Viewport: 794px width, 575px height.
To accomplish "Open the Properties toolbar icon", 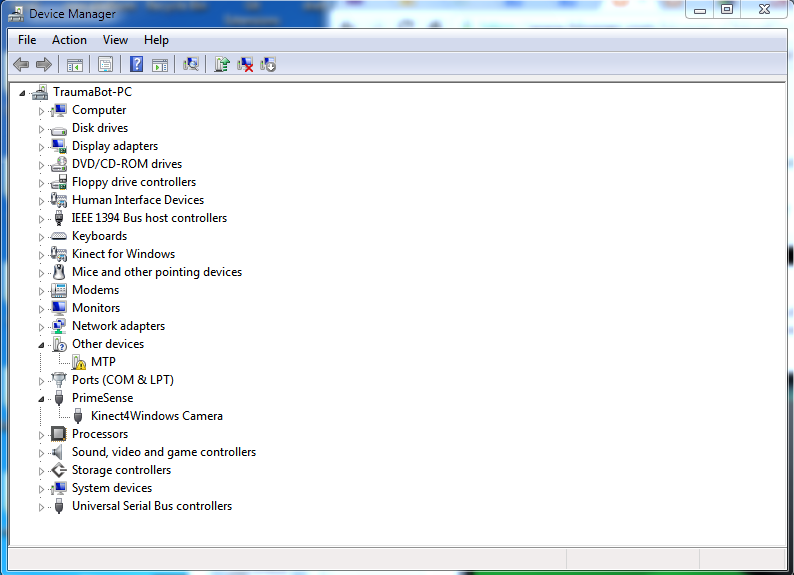I will 105,64.
